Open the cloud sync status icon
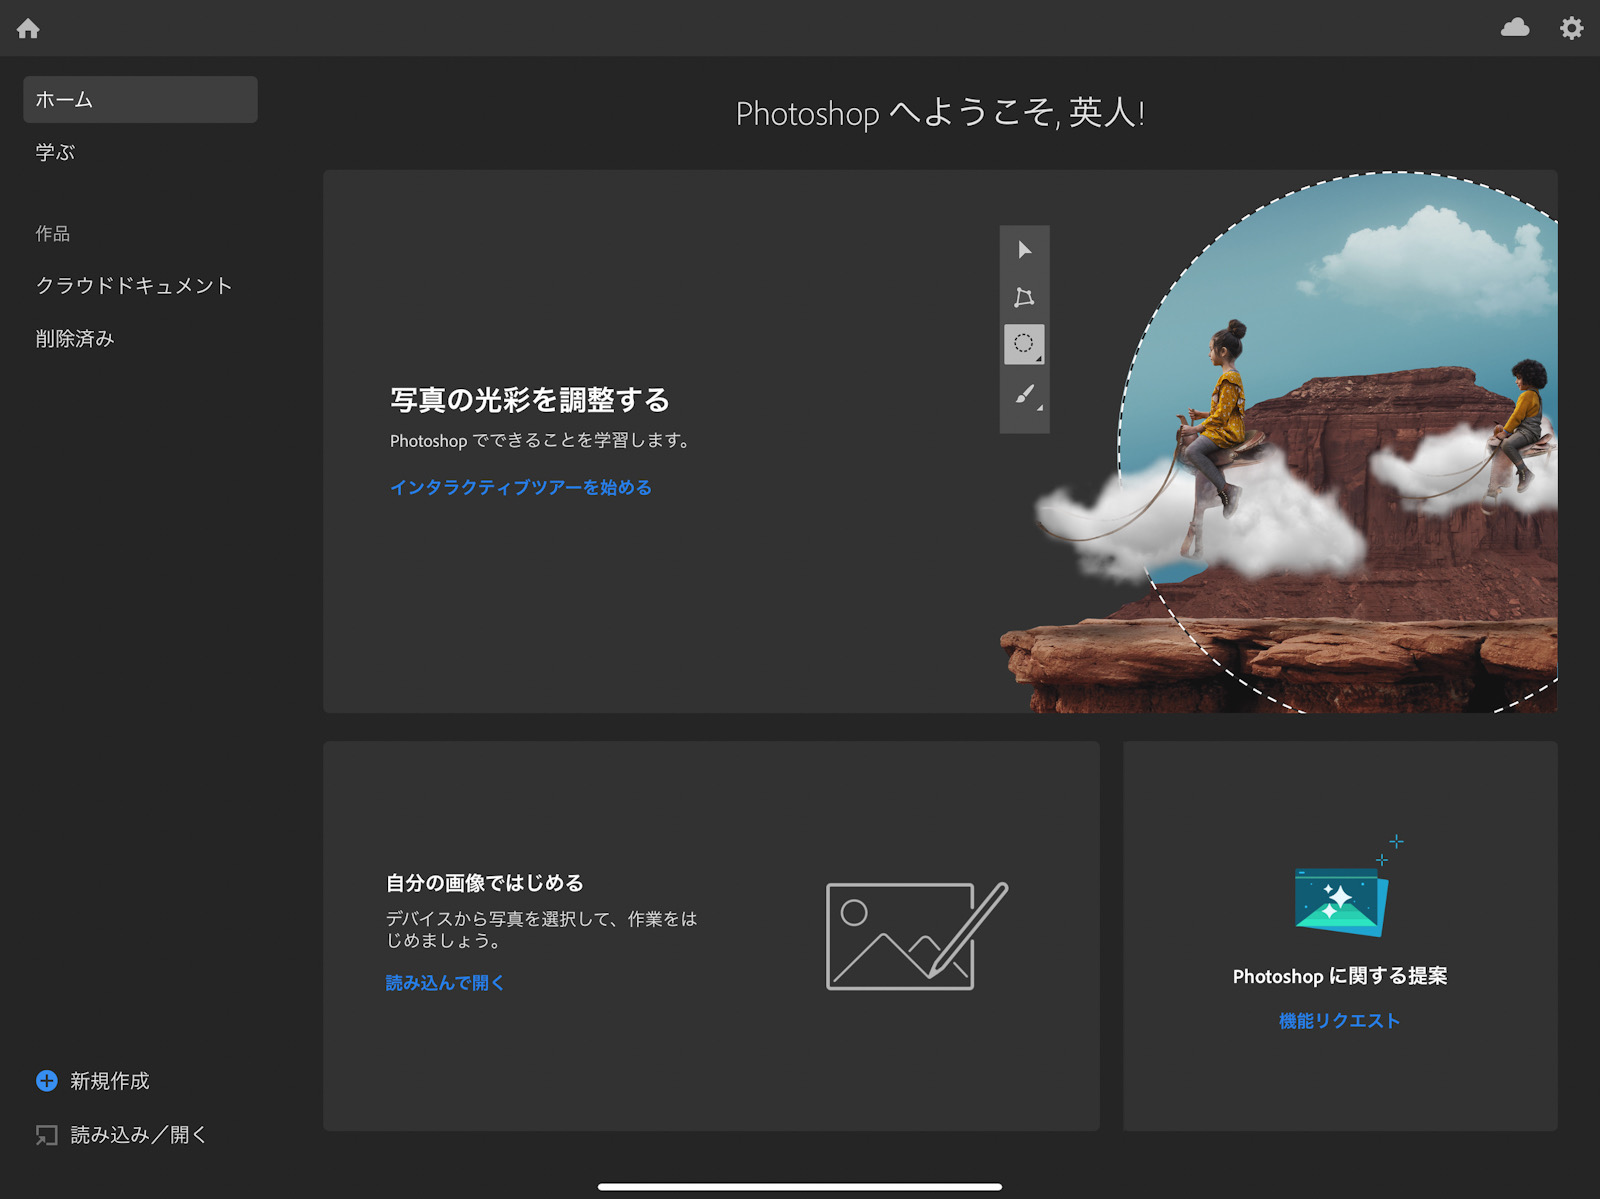 [1514, 28]
